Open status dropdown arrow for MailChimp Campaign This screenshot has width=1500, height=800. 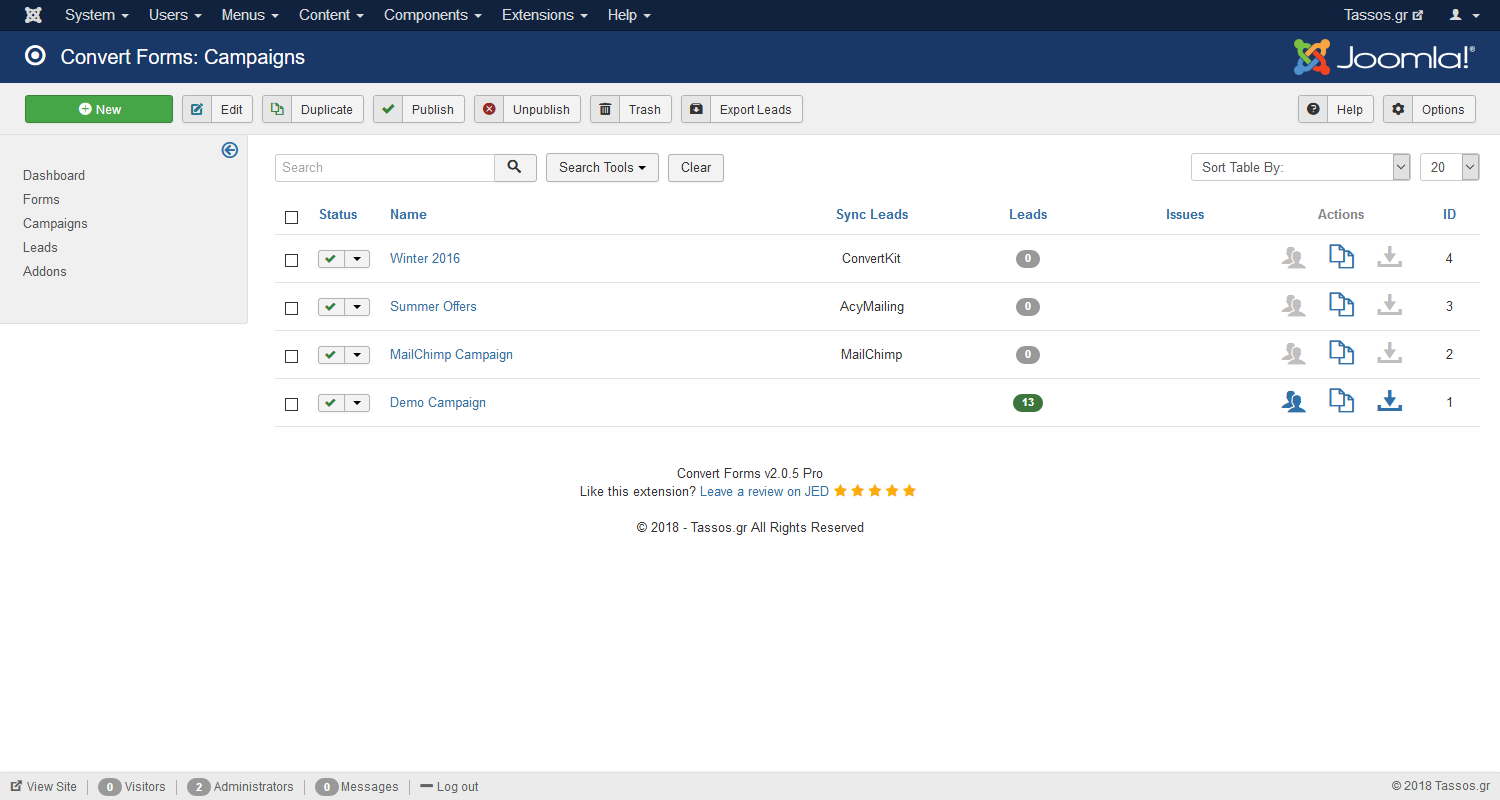click(358, 355)
